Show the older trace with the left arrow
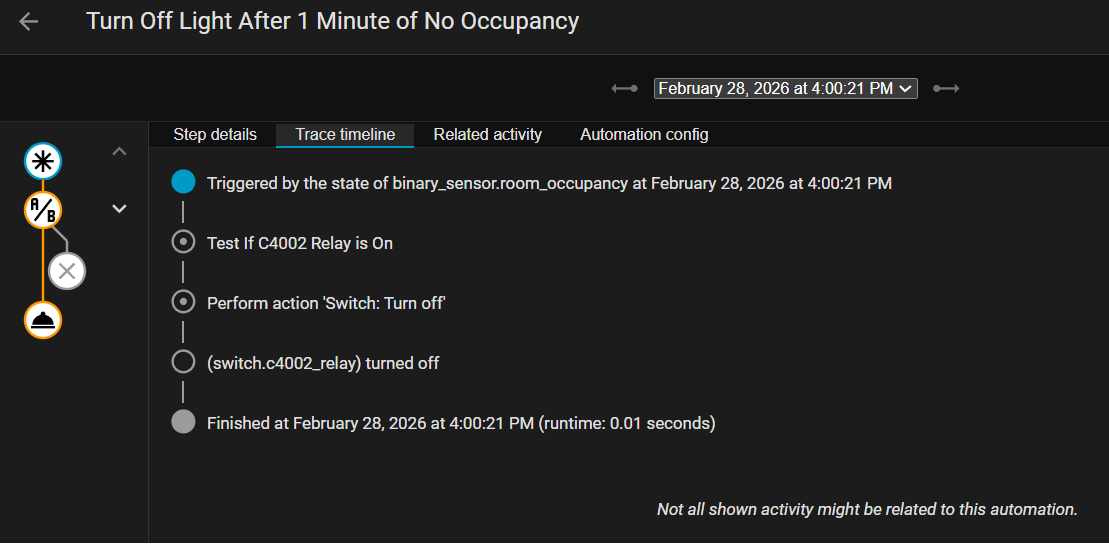 (x=625, y=89)
